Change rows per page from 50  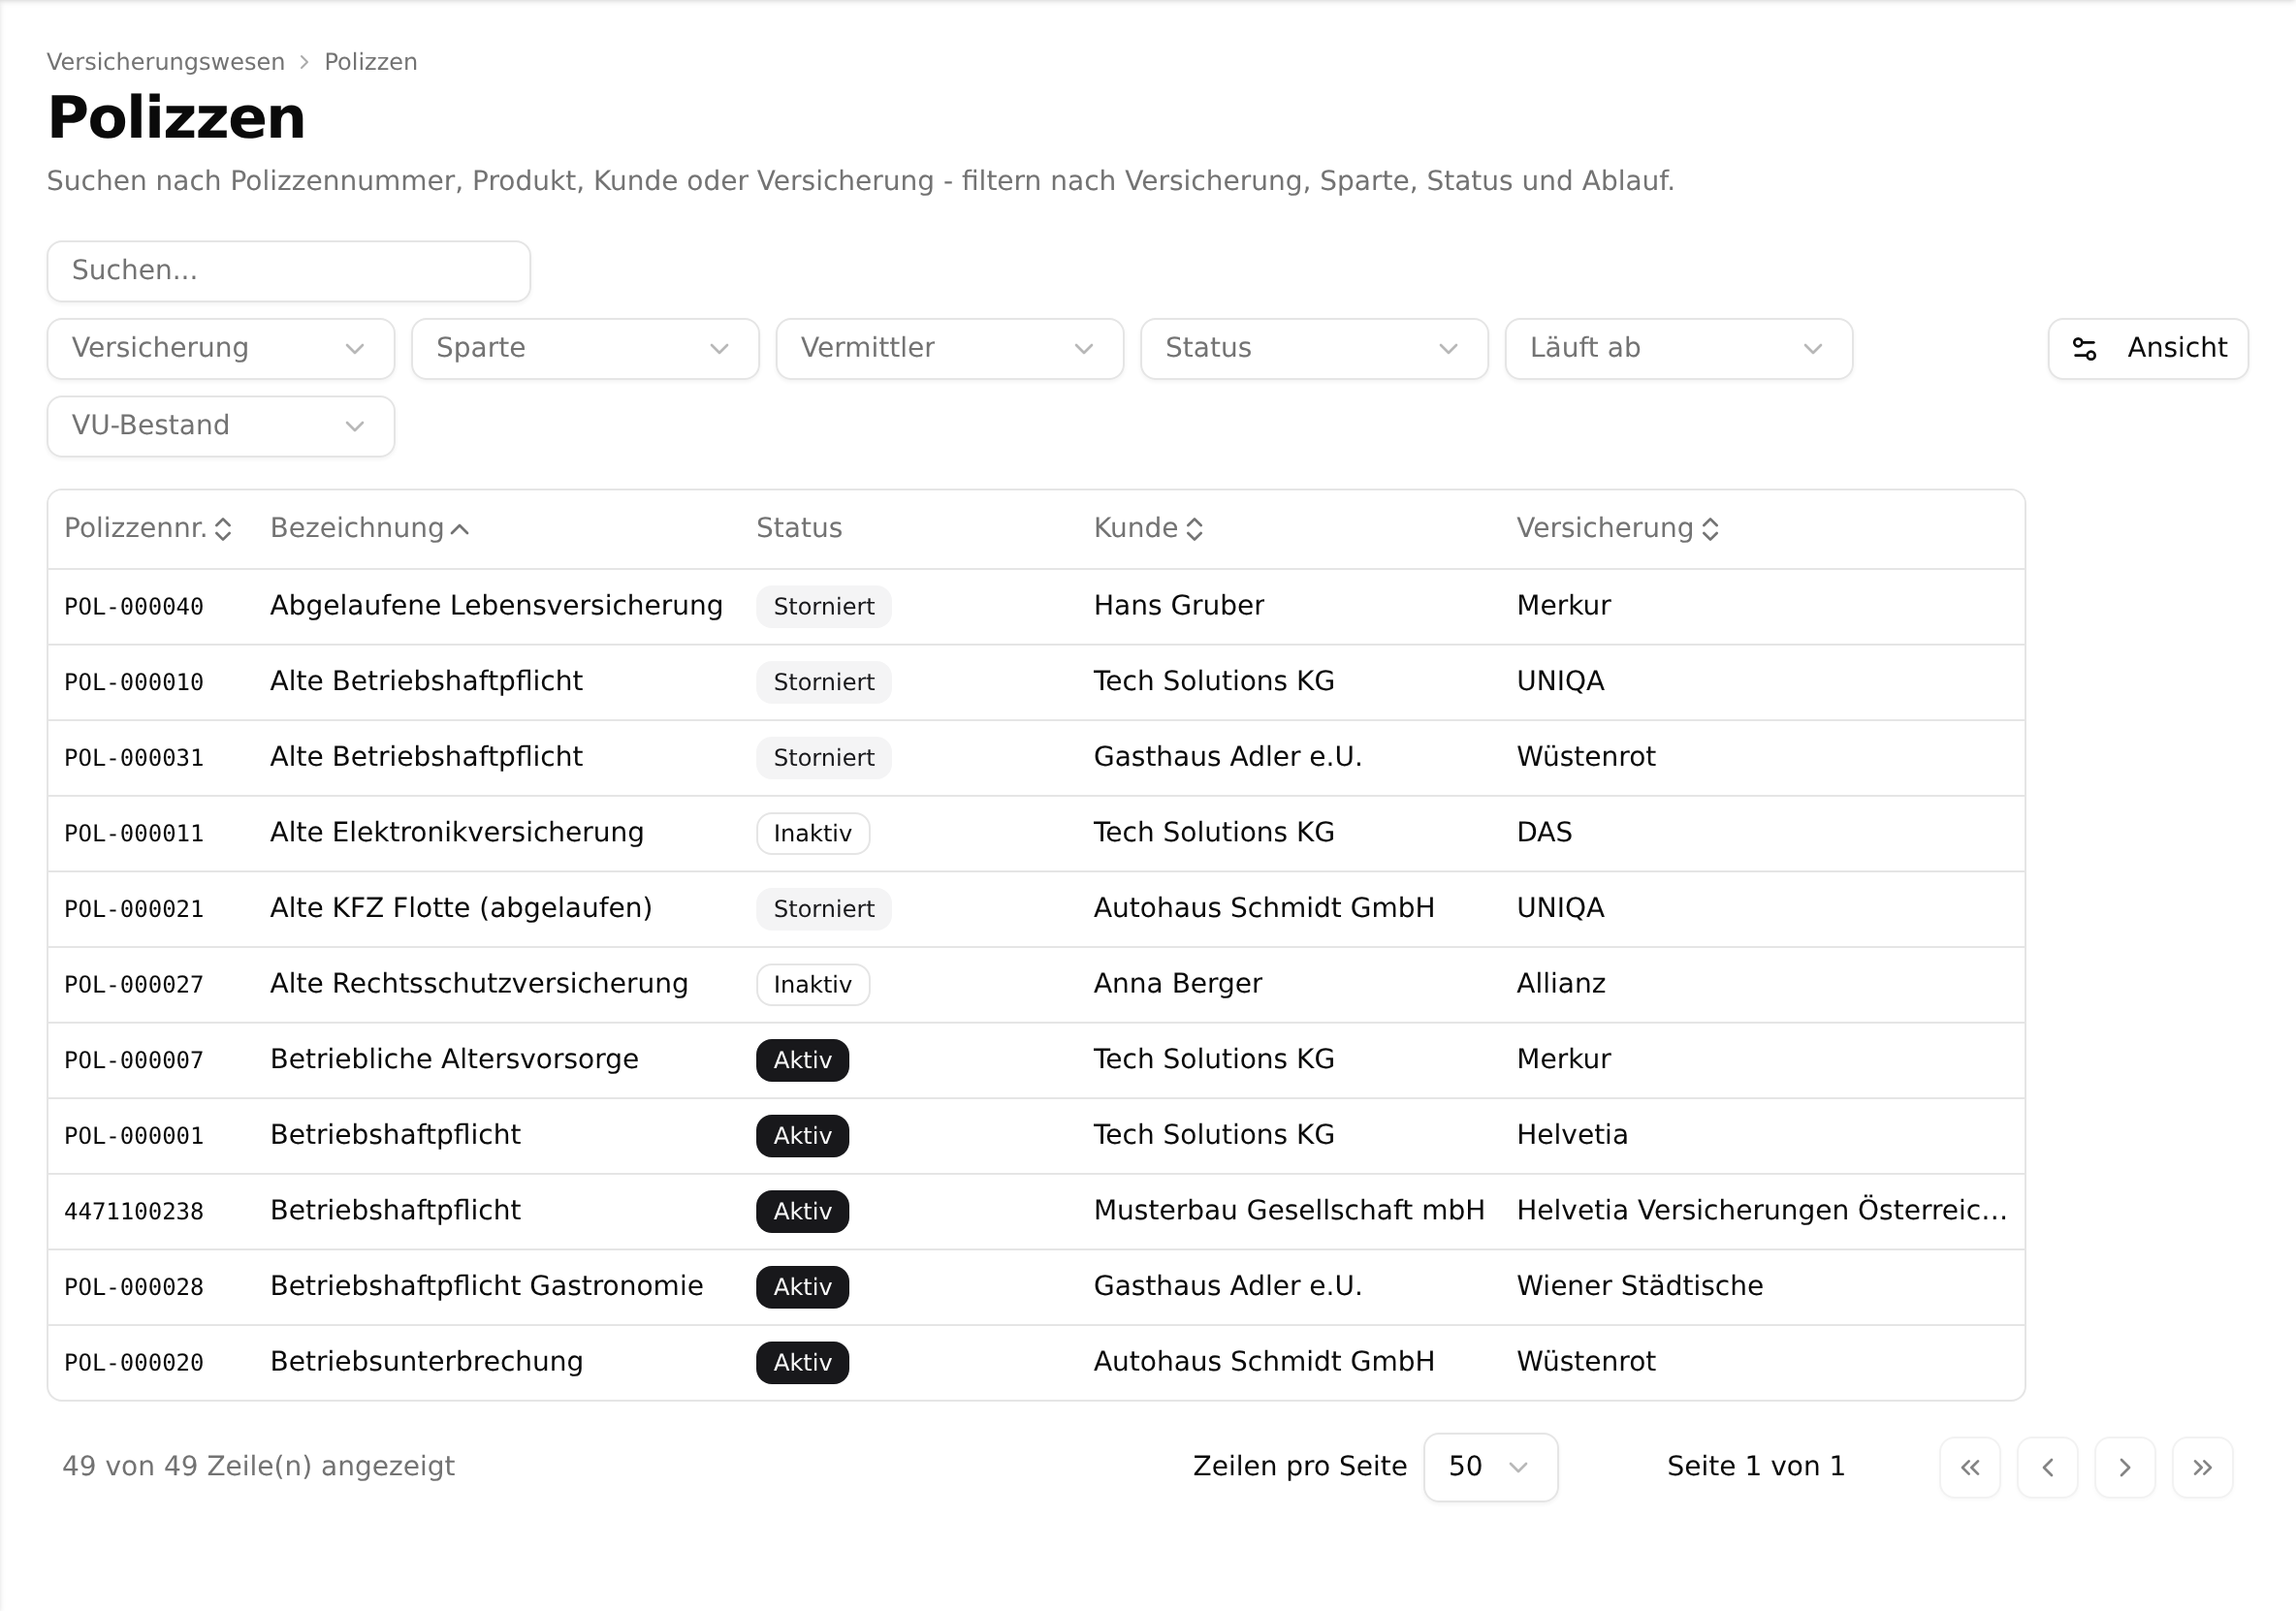(1490, 1467)
